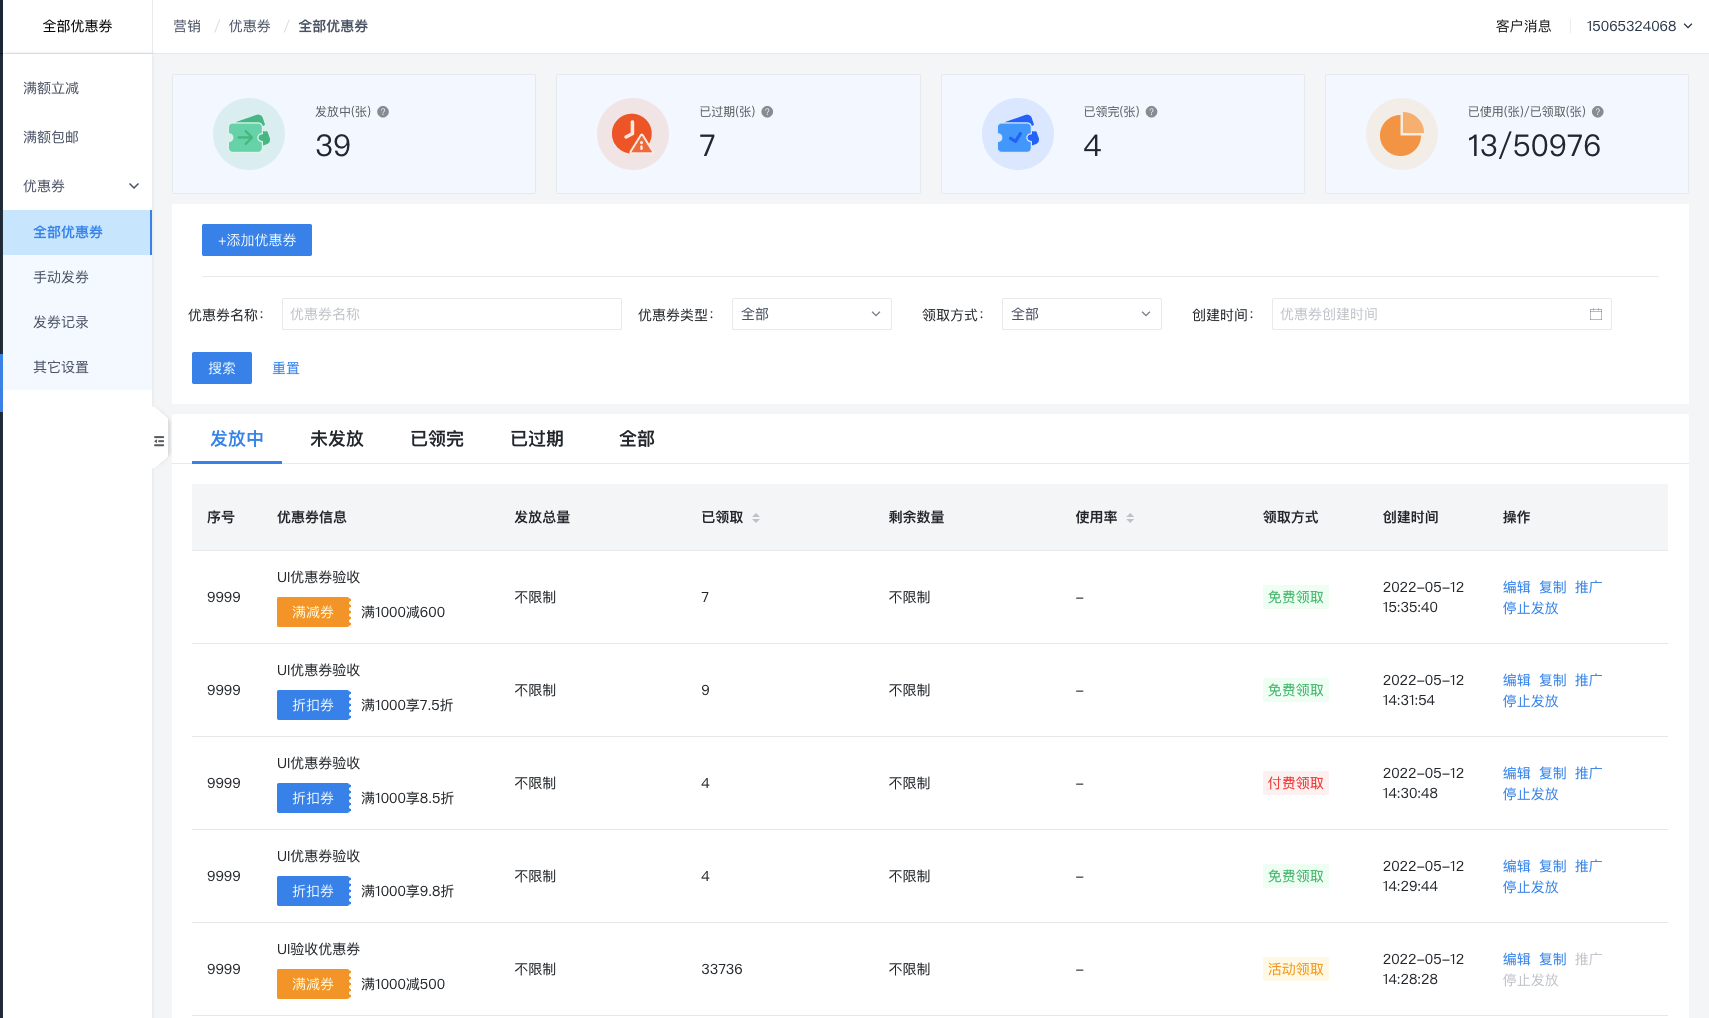The image size is (1709, 1018).
Task: Switch to the 全部 tab
Action: coord(636,438)
